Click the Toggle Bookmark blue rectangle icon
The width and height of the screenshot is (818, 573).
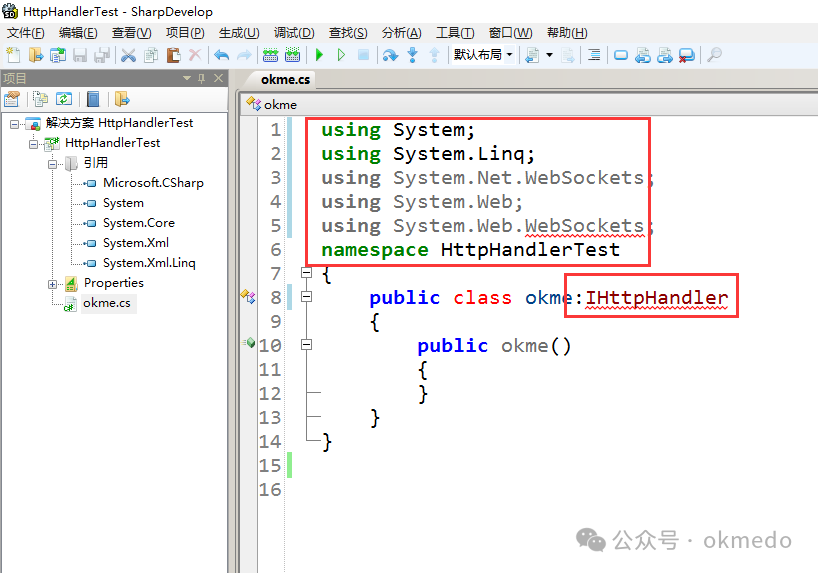621,55
